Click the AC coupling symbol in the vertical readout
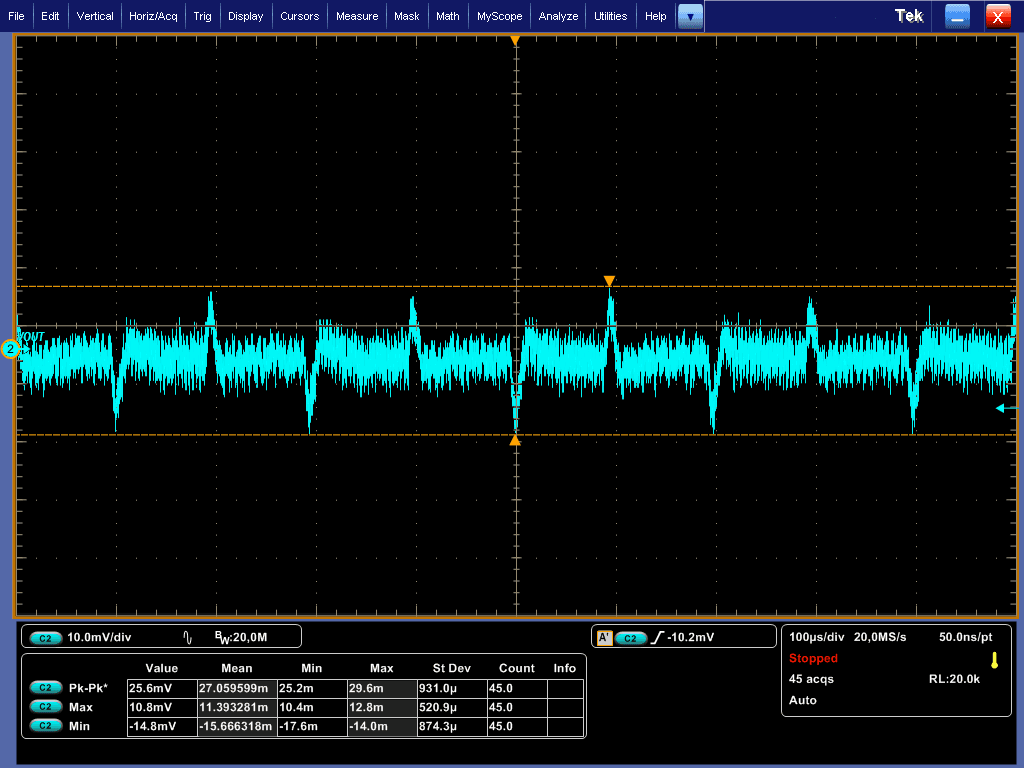 pos(188,637)
